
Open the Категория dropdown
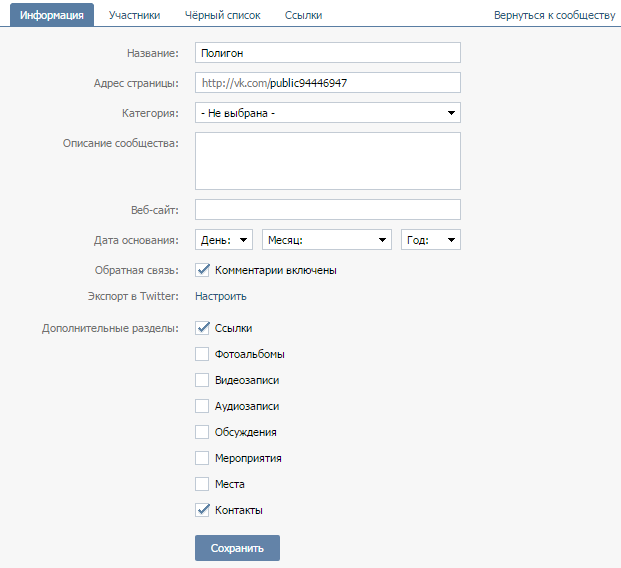(x=327, y=113)
